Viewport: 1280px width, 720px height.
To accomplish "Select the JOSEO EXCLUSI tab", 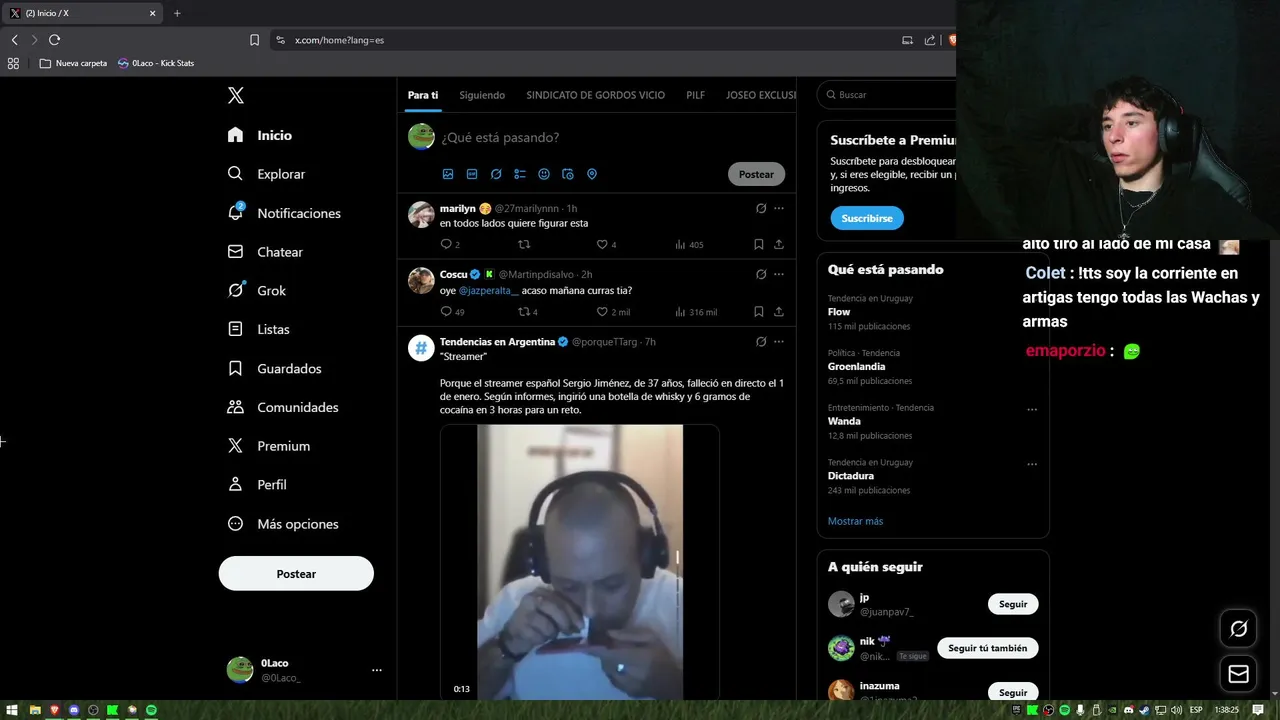I will coord(761,95).
